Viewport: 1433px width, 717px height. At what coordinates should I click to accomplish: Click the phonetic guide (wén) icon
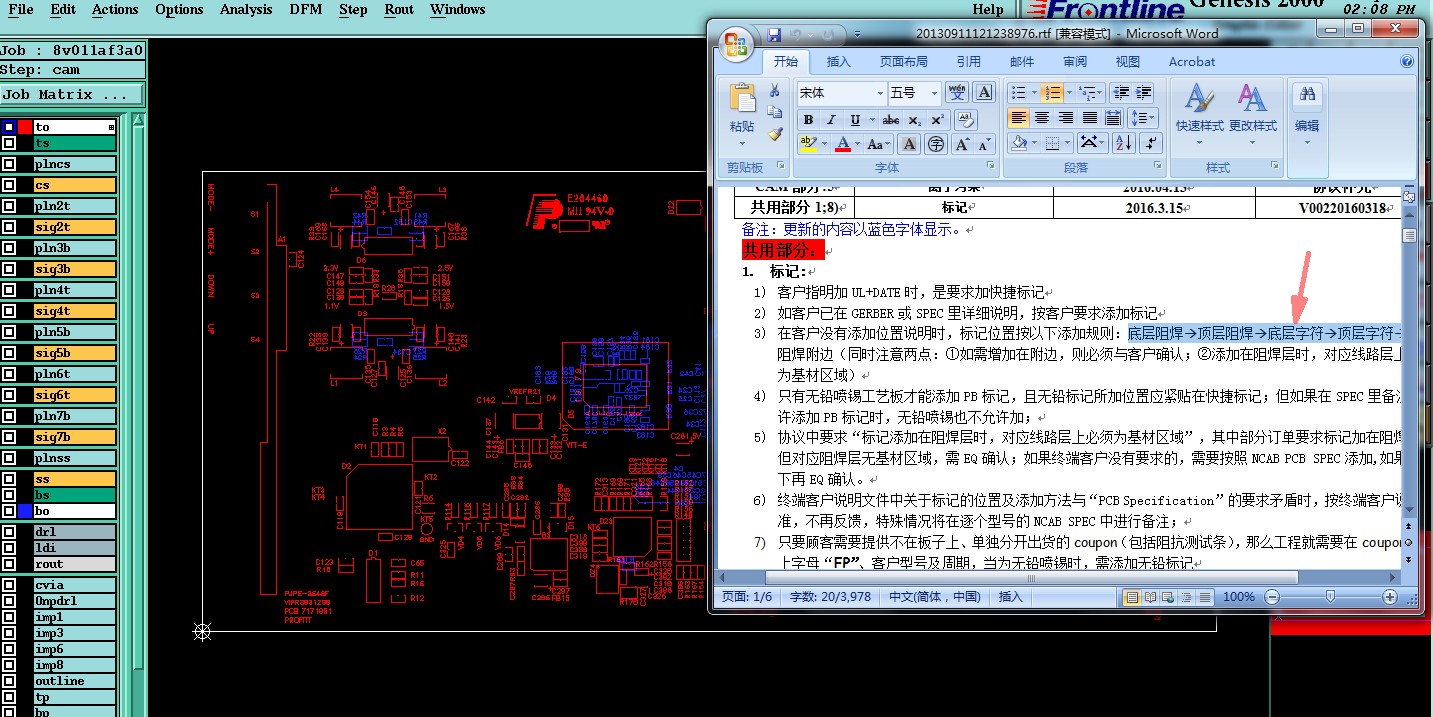click(x=957, y=93)
